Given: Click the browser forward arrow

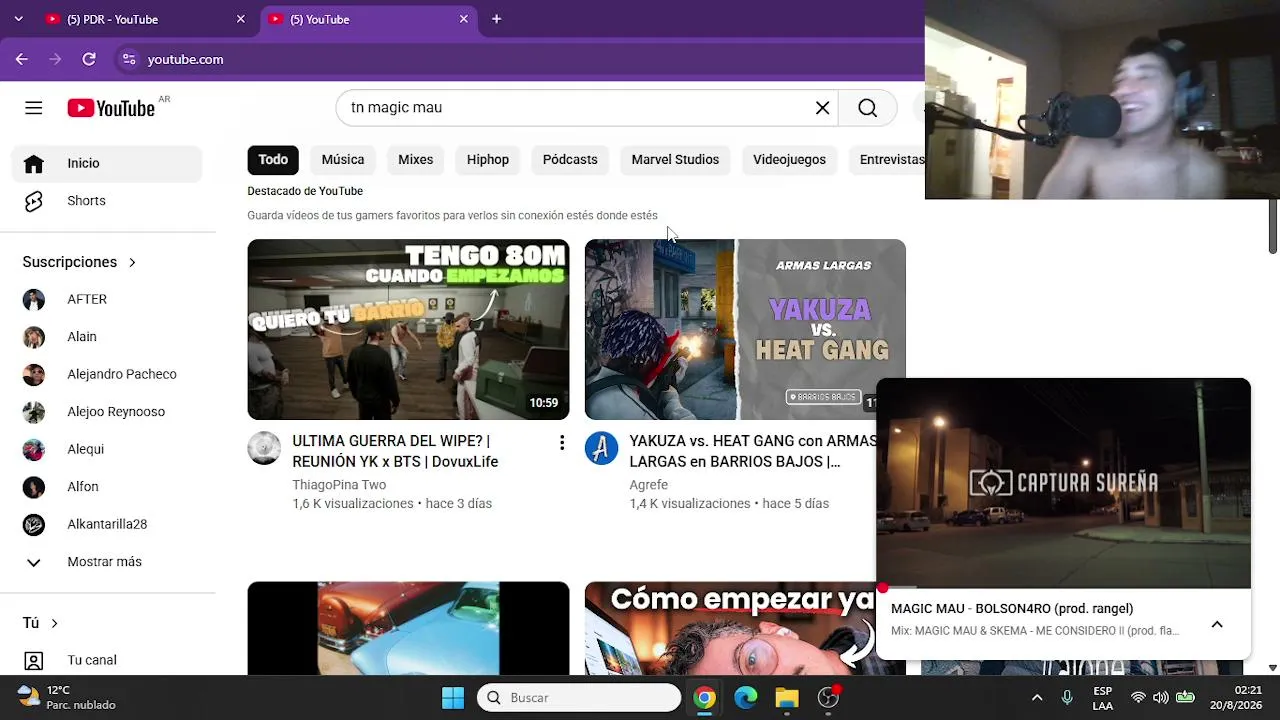Looking at the screenshot, I should click(x=55, y=59).
